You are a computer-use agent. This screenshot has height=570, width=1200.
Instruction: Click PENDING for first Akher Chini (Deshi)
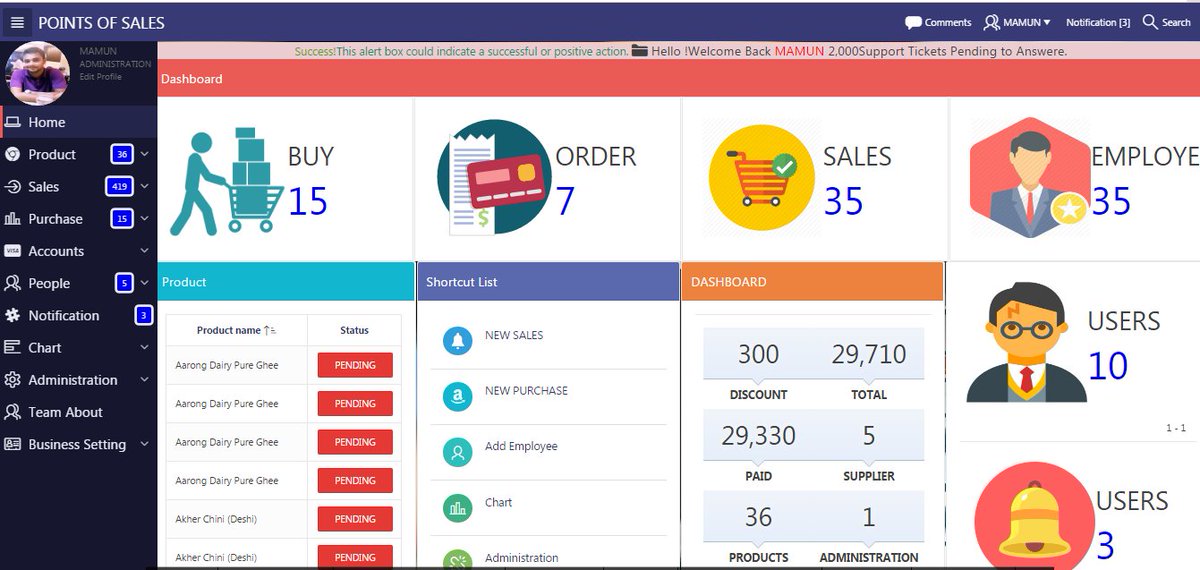(355, 519)
